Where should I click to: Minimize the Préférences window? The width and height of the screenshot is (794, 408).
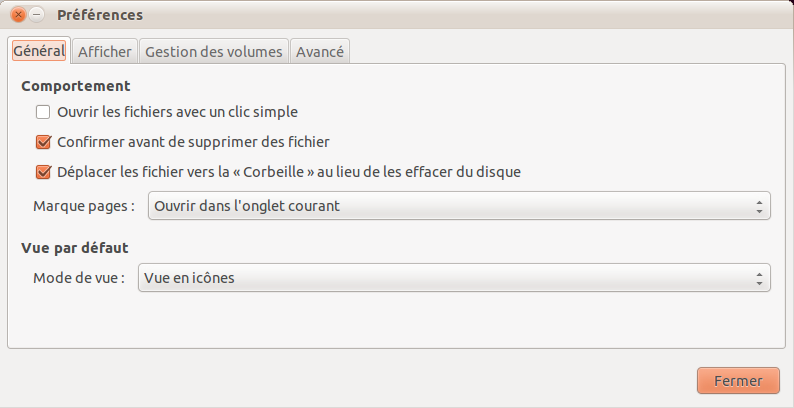pyautogui.click(x=36, y=15)
